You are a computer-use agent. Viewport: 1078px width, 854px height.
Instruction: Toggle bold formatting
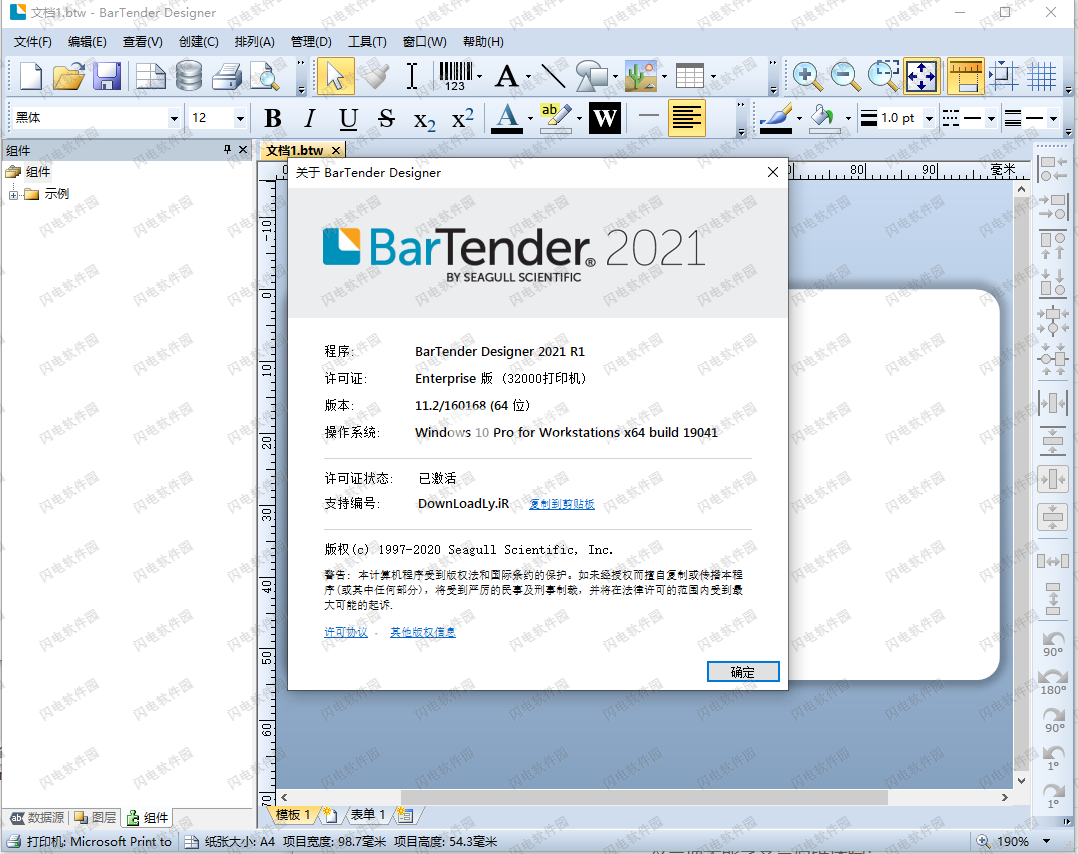273,118
